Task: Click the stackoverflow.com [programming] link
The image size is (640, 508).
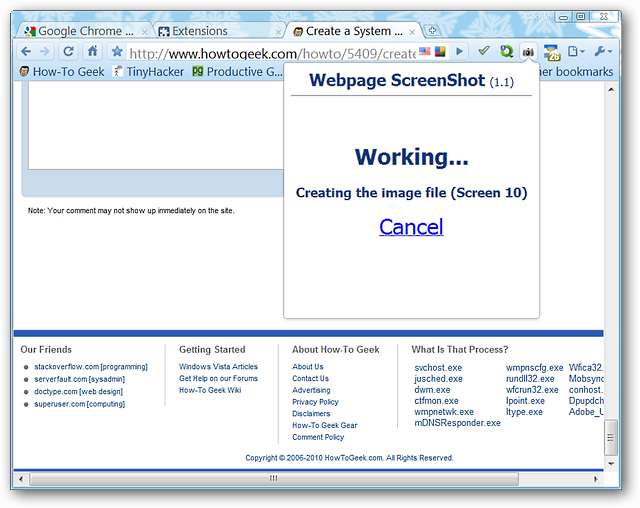Action: coord(91,367)
